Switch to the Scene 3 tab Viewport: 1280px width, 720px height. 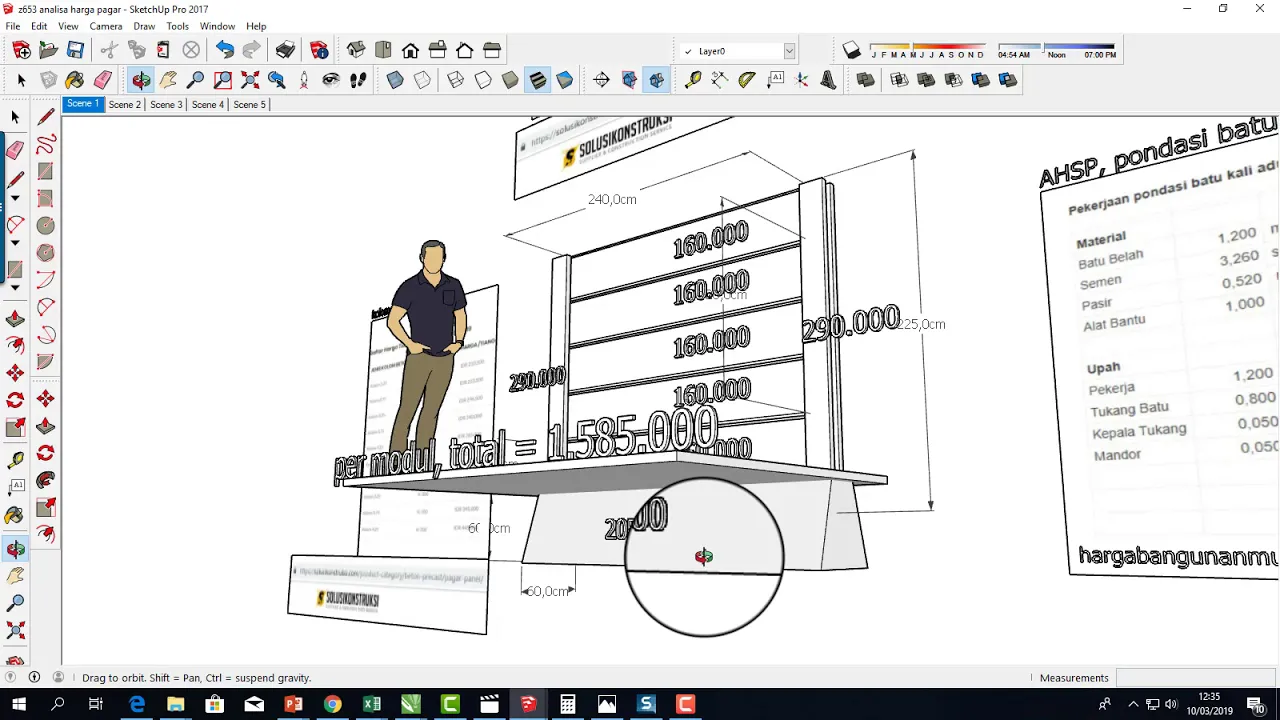coord(166,104)
